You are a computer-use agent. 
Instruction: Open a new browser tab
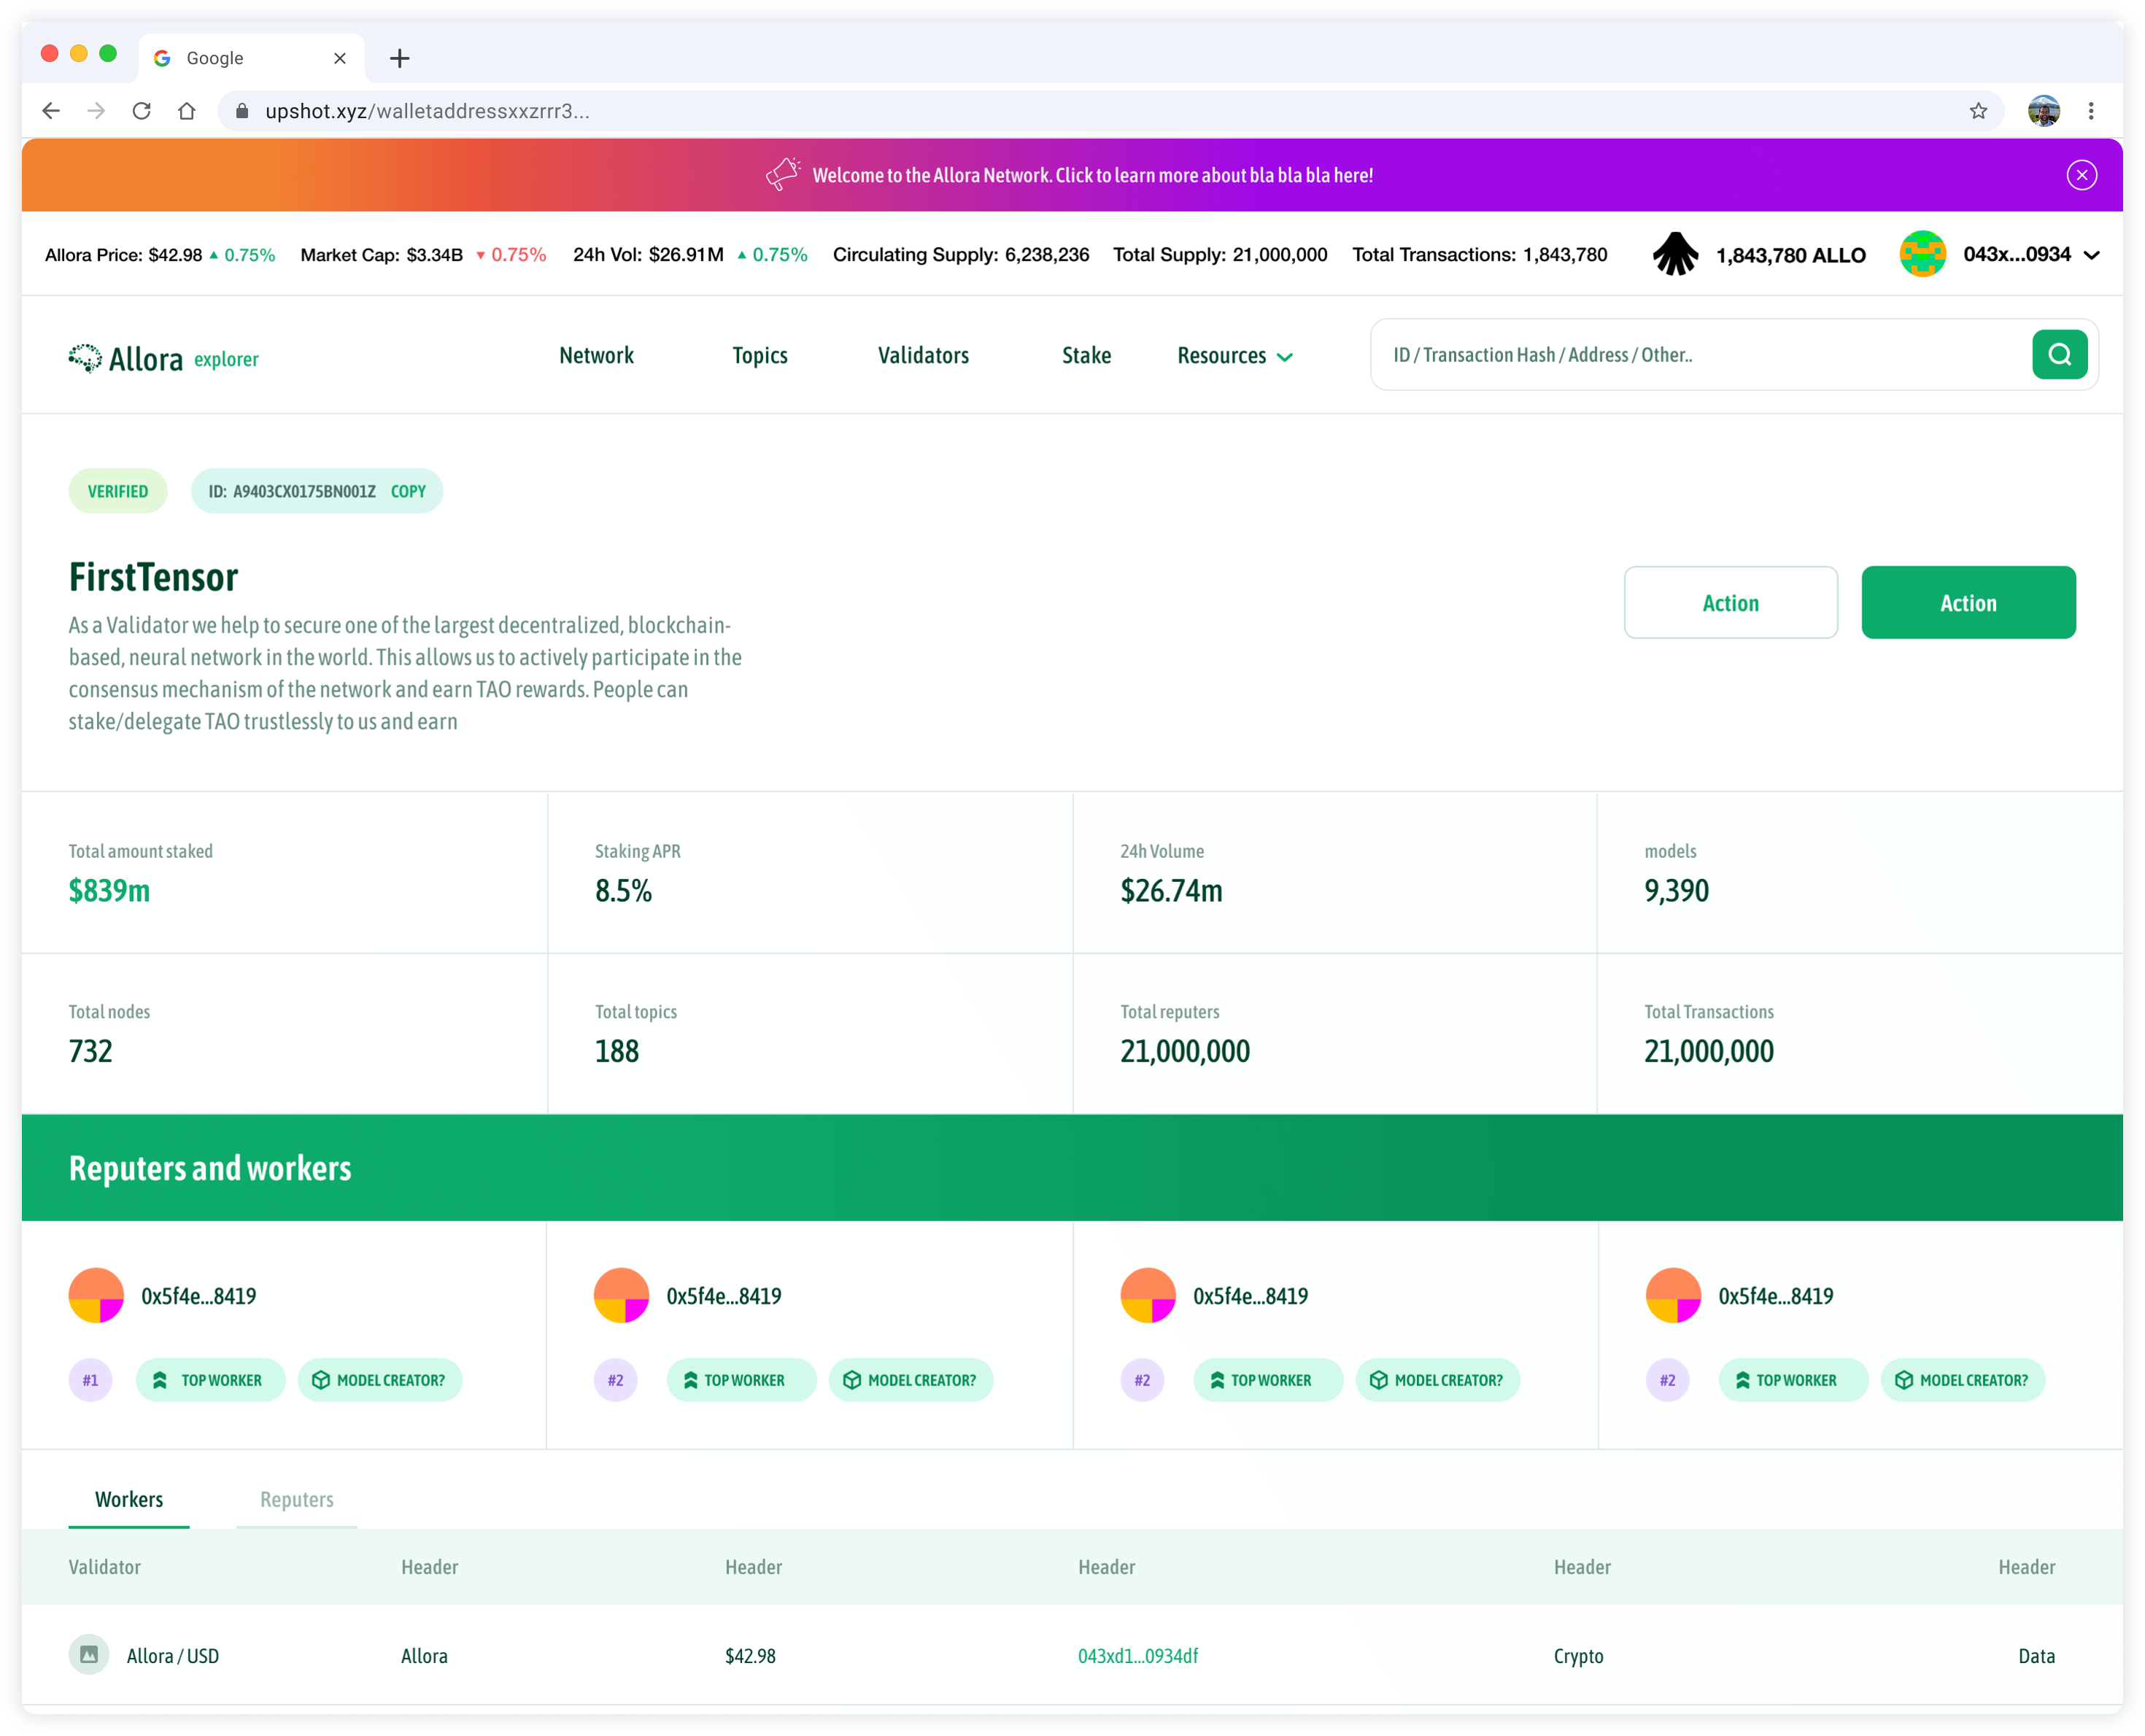[400, 58]
